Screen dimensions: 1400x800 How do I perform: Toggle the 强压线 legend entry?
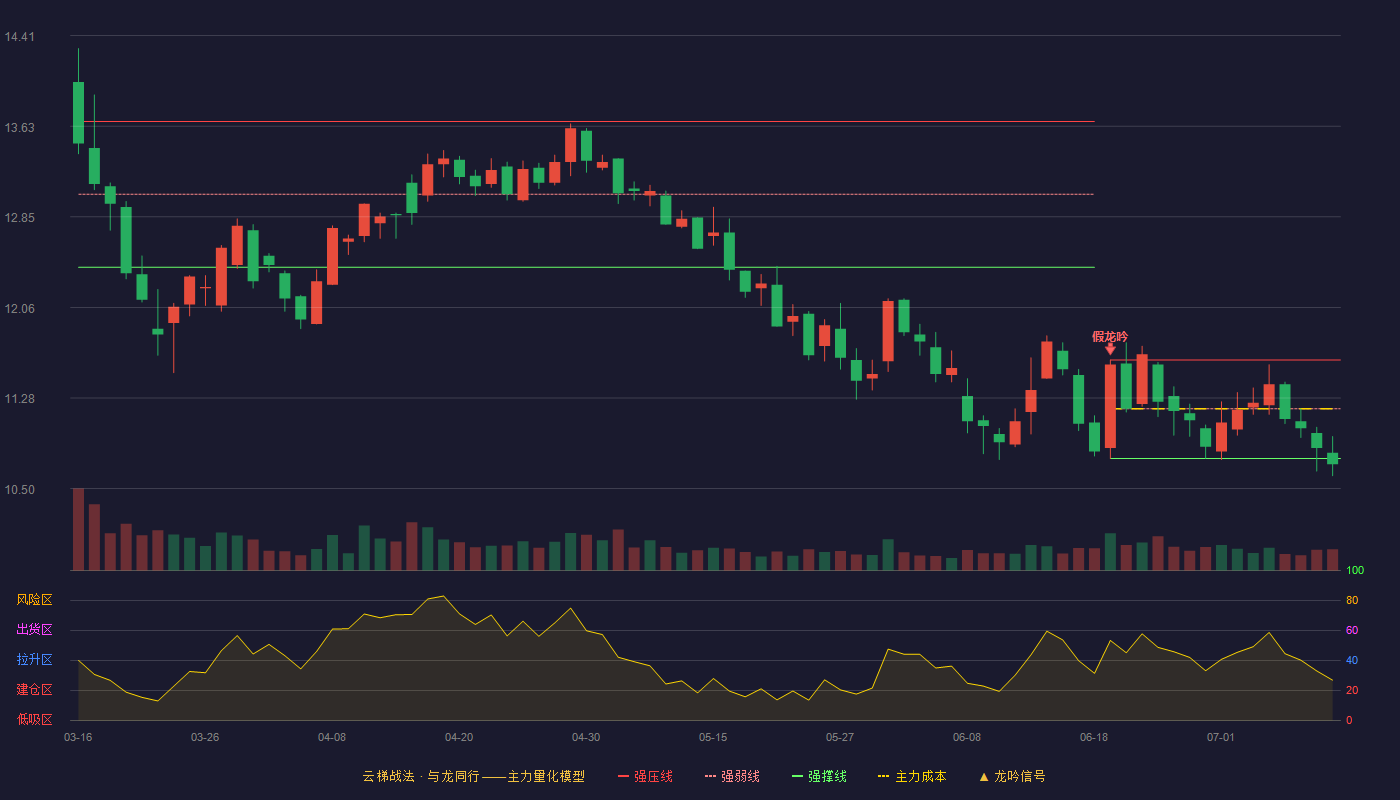pos(645,776)
